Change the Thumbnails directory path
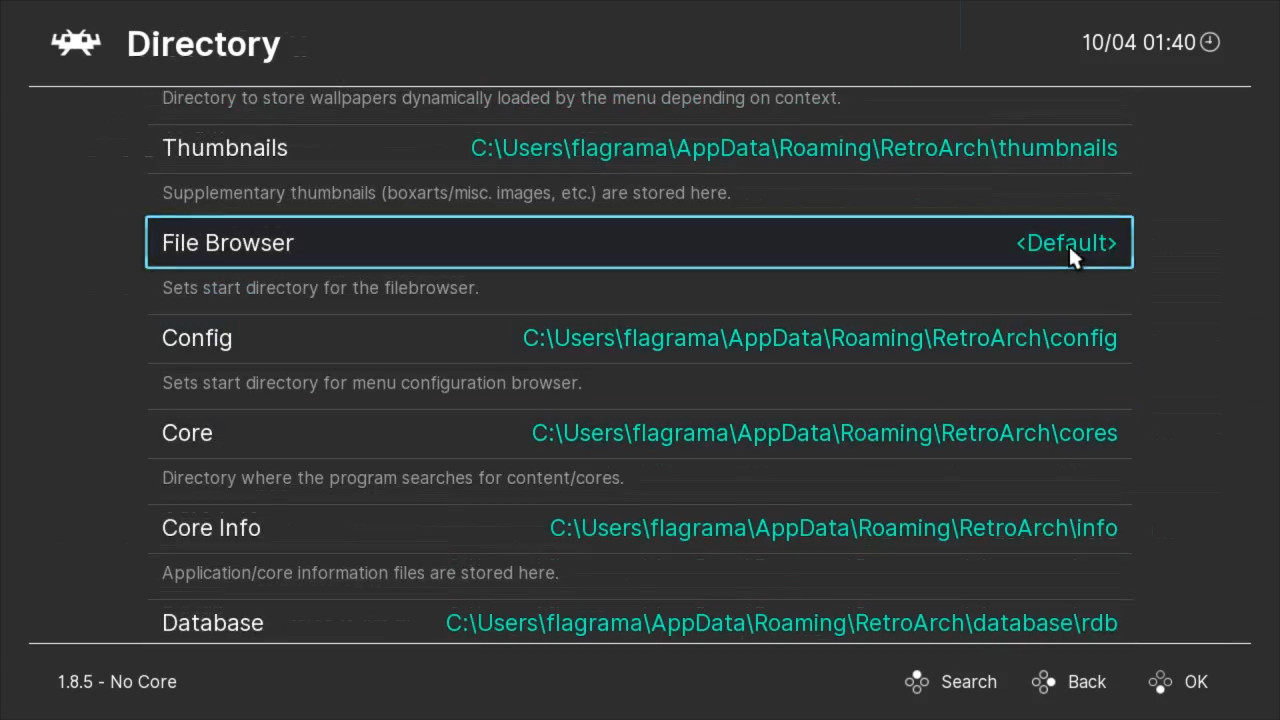1280x720 pixels. click(x=794, y=148)
